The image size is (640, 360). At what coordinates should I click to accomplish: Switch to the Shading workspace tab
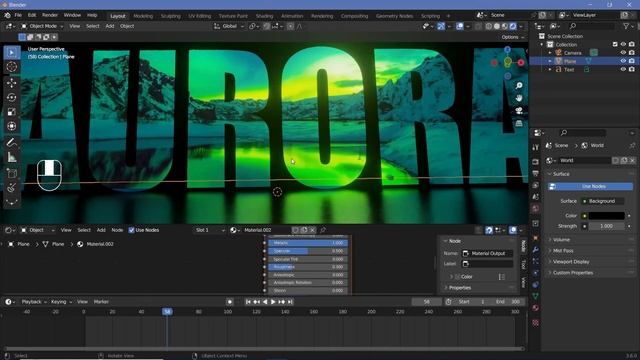click(264, 16)
